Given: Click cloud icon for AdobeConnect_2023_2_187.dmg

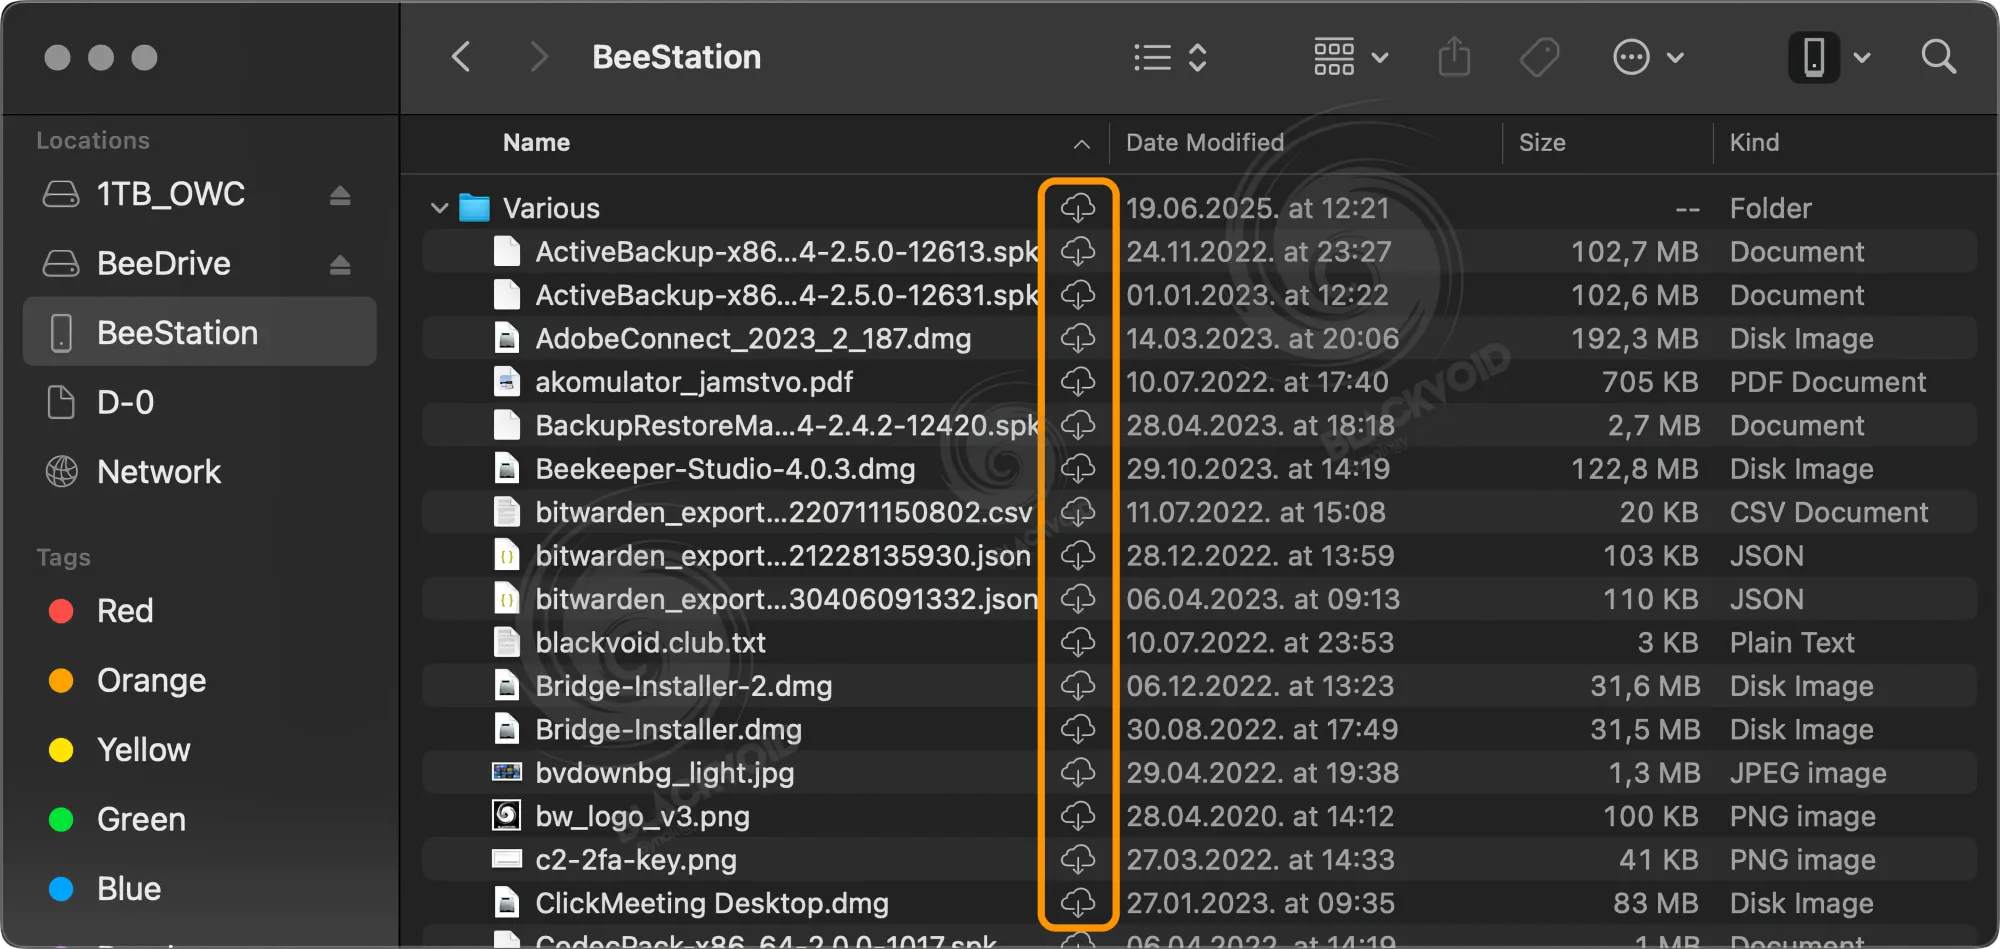Looking at the screenshot, I should pyautogui.click(x=1078, y=338).
